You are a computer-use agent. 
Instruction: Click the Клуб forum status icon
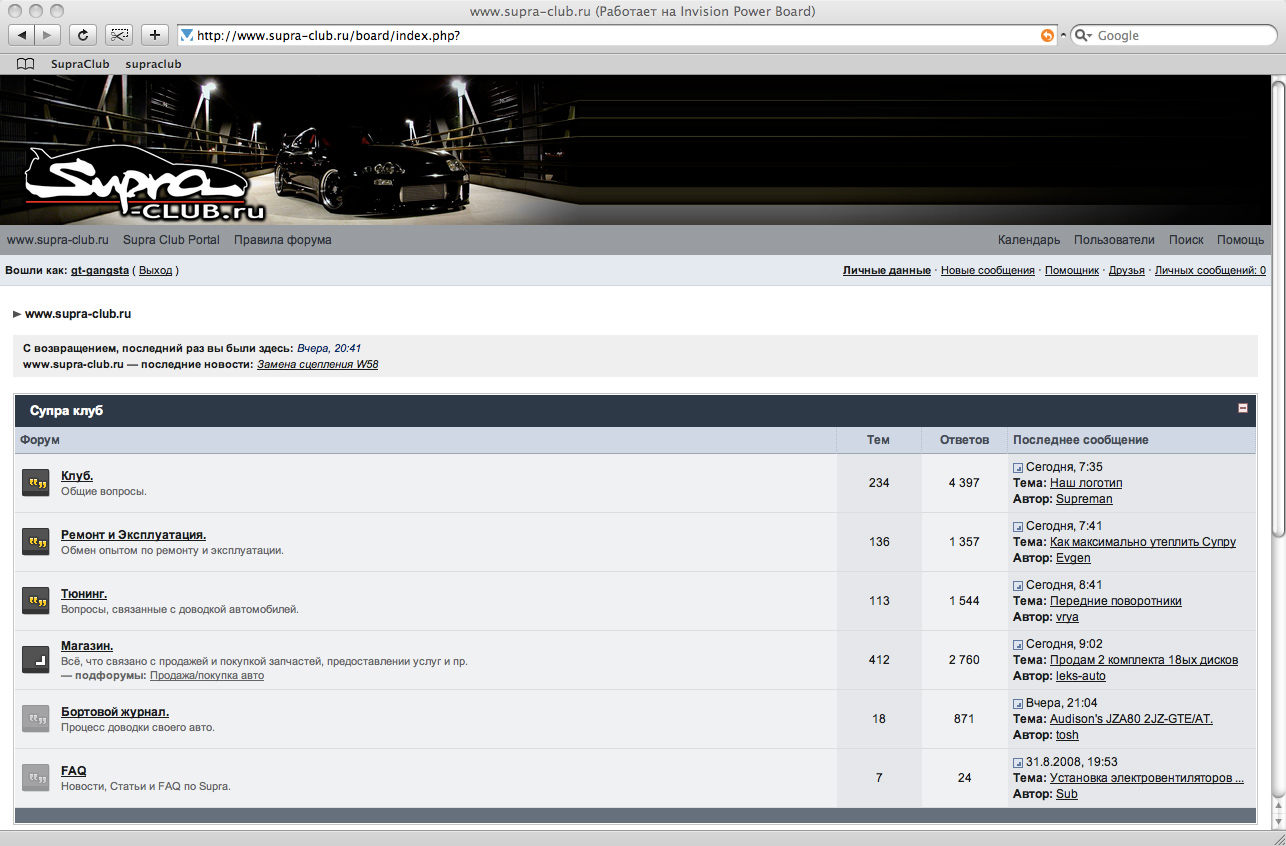pos(36,483)
